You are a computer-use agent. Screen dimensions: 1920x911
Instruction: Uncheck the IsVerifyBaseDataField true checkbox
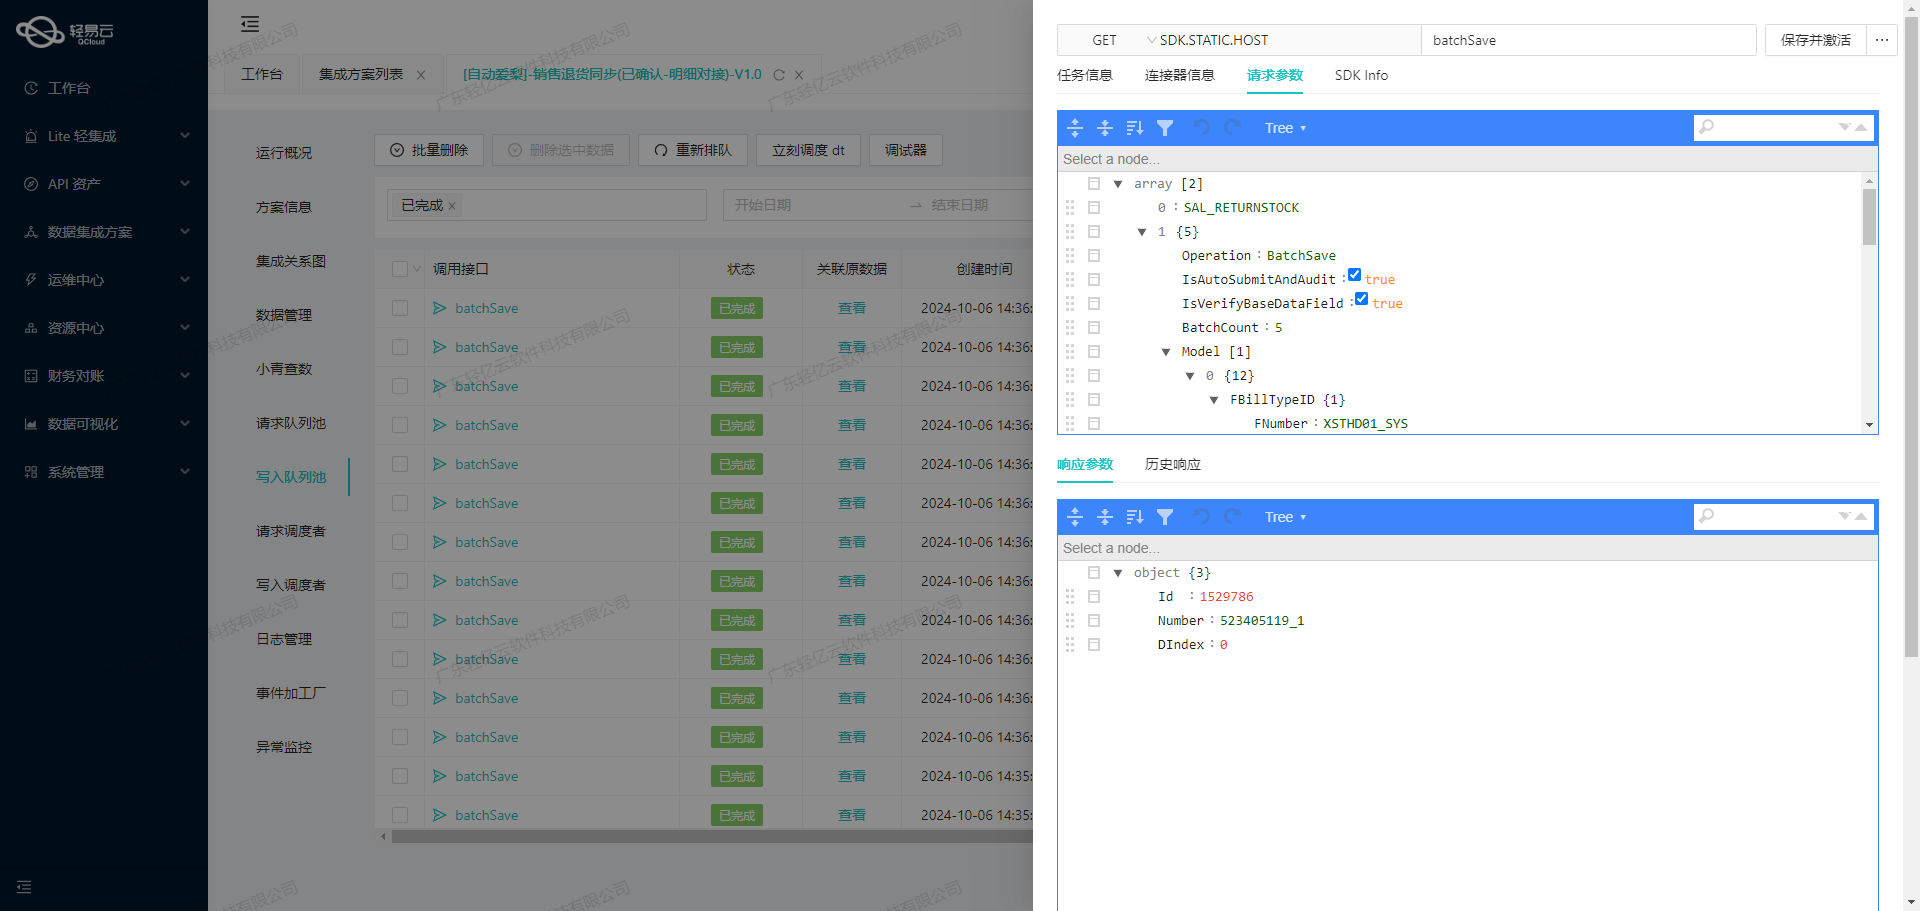1361,298
